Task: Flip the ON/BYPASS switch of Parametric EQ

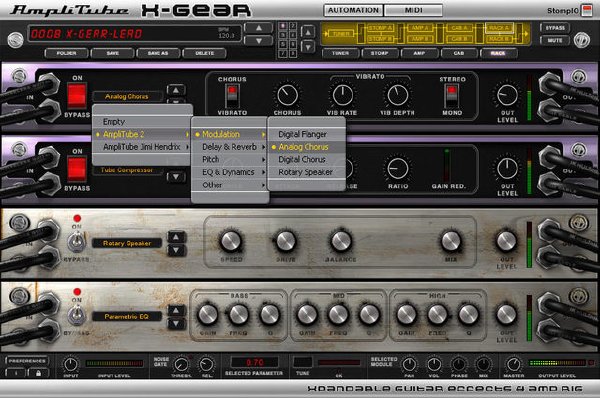Action: 77,315
